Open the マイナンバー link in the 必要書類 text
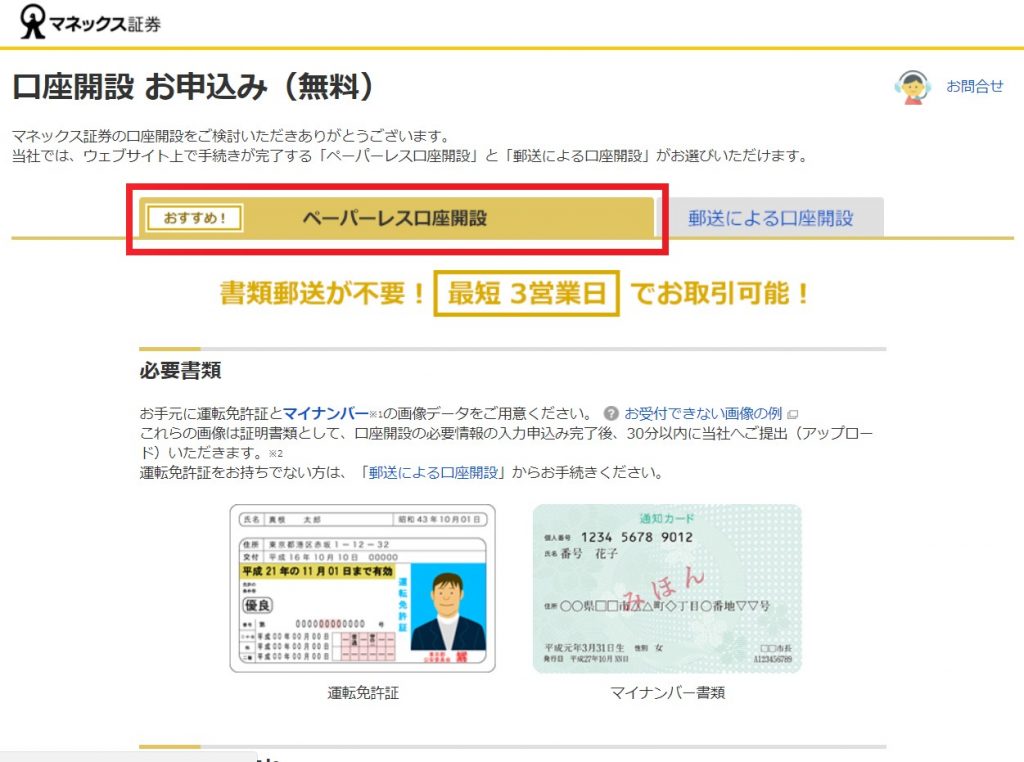1024x762 pixels. (x=326, y=413)
